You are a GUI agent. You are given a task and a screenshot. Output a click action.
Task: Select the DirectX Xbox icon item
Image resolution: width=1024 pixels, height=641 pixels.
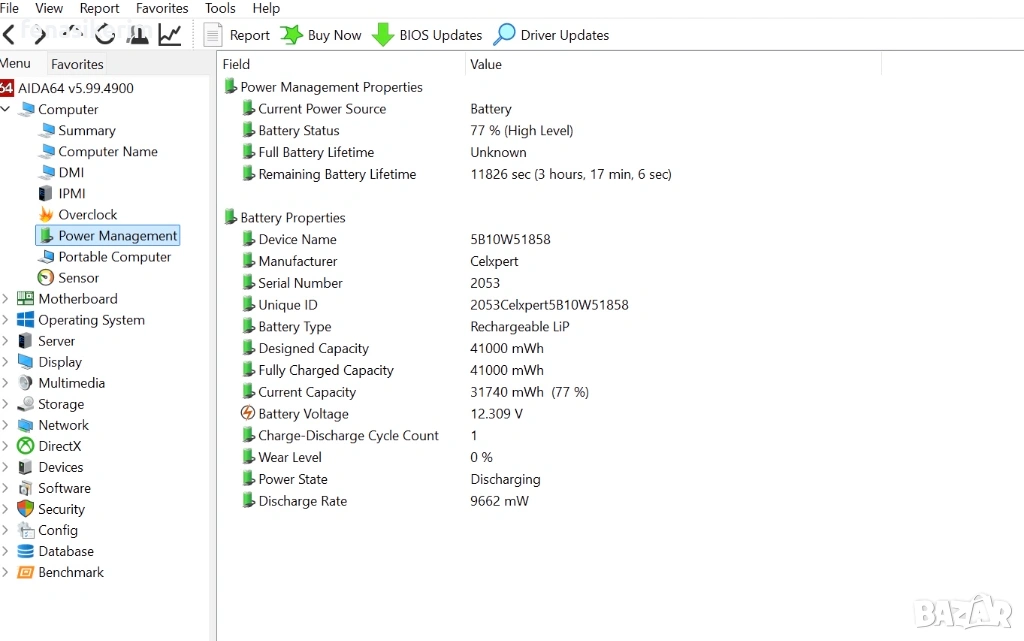[x=59, y=446]
